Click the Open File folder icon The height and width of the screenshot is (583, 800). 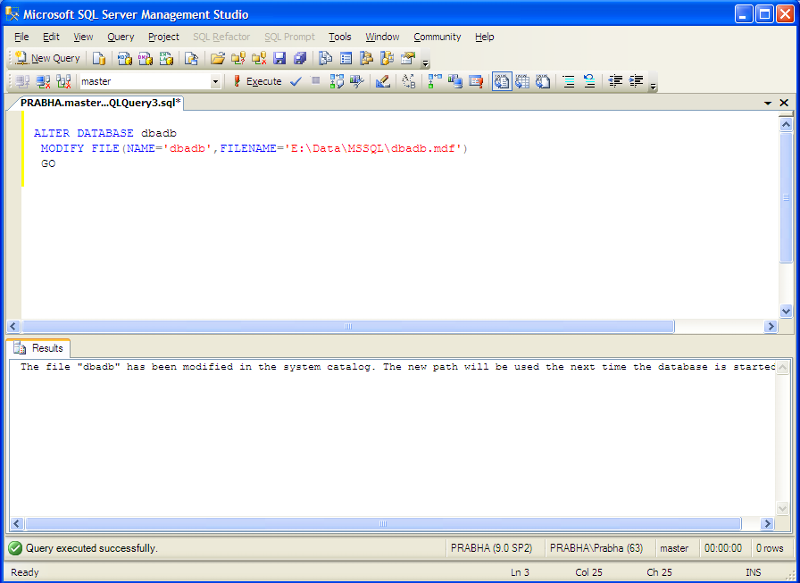pyautogui.click(x=217, y=58)
